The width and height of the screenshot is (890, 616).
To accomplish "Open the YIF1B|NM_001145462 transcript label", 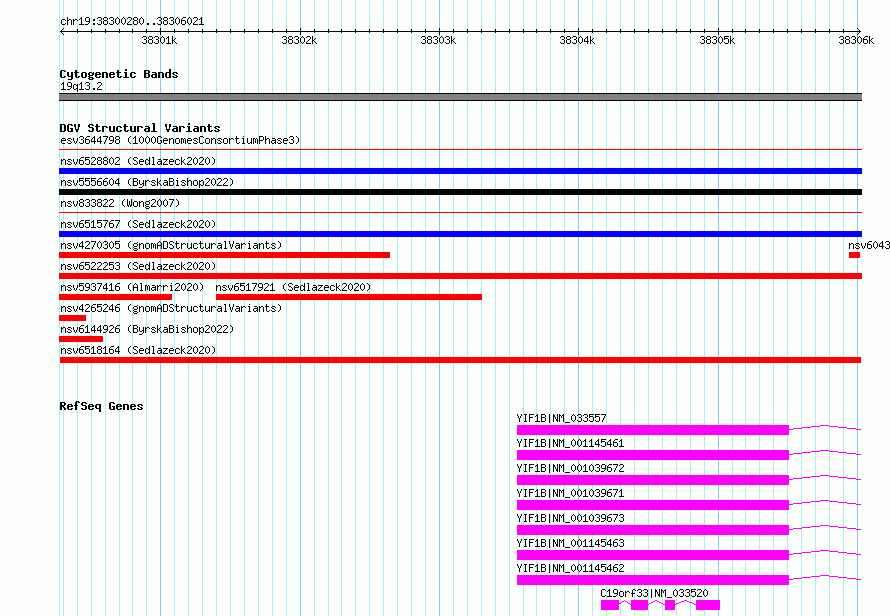I will [570, 568].
